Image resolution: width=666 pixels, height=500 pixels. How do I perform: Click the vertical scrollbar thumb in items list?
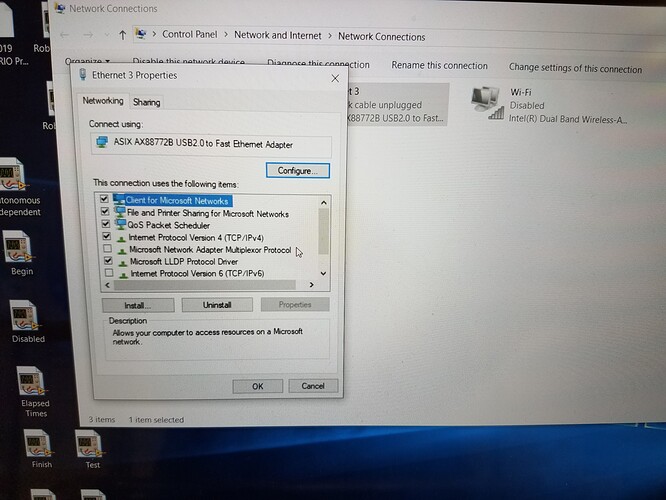click(324, 232)
